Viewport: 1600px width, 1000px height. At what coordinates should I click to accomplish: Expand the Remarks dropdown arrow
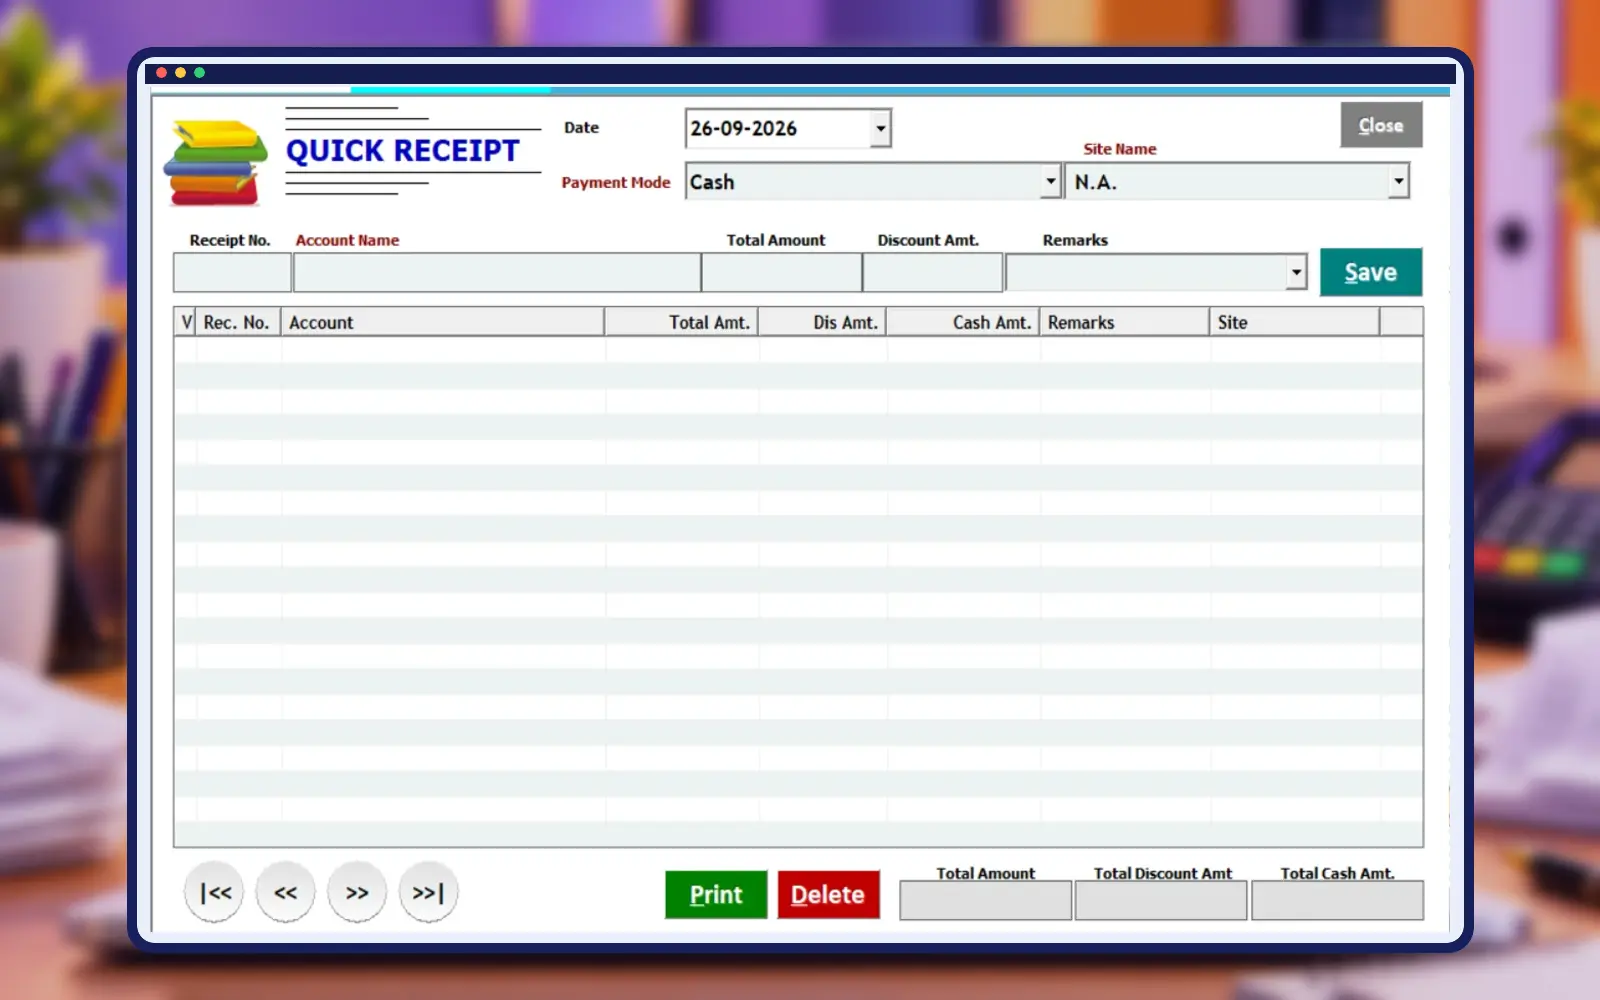point(1296,272)
